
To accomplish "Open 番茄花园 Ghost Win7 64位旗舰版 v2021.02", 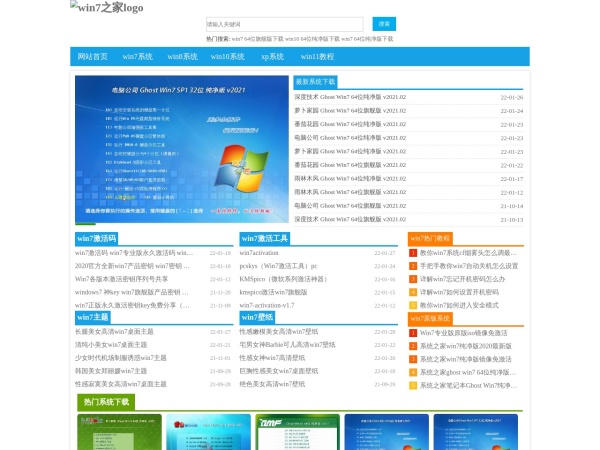I will point(350,165).
